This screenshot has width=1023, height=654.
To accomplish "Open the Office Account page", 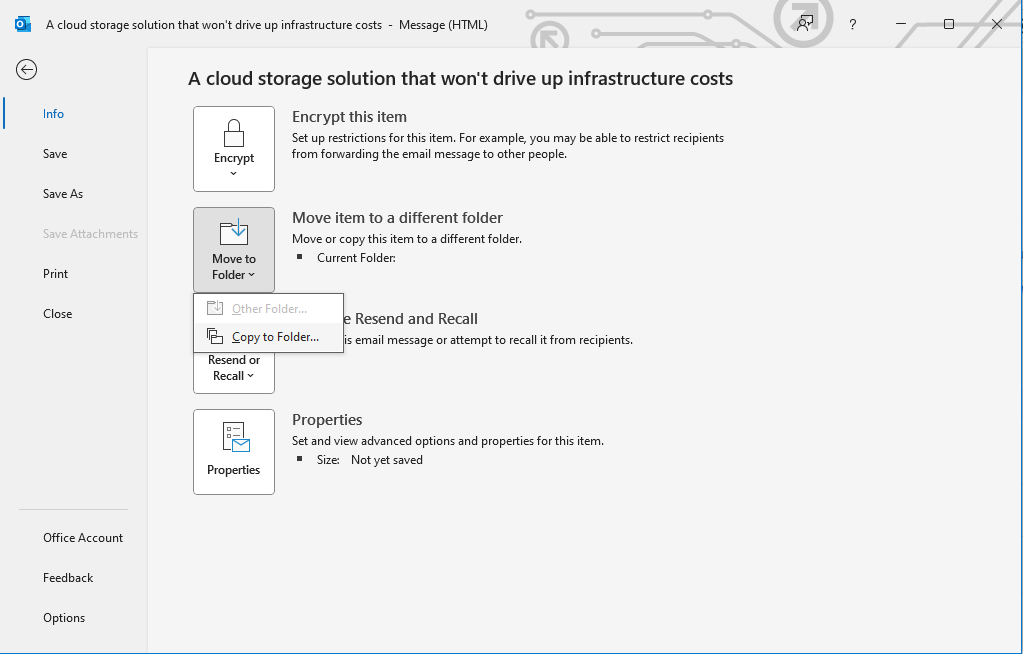I will click(x=83, y=537).
